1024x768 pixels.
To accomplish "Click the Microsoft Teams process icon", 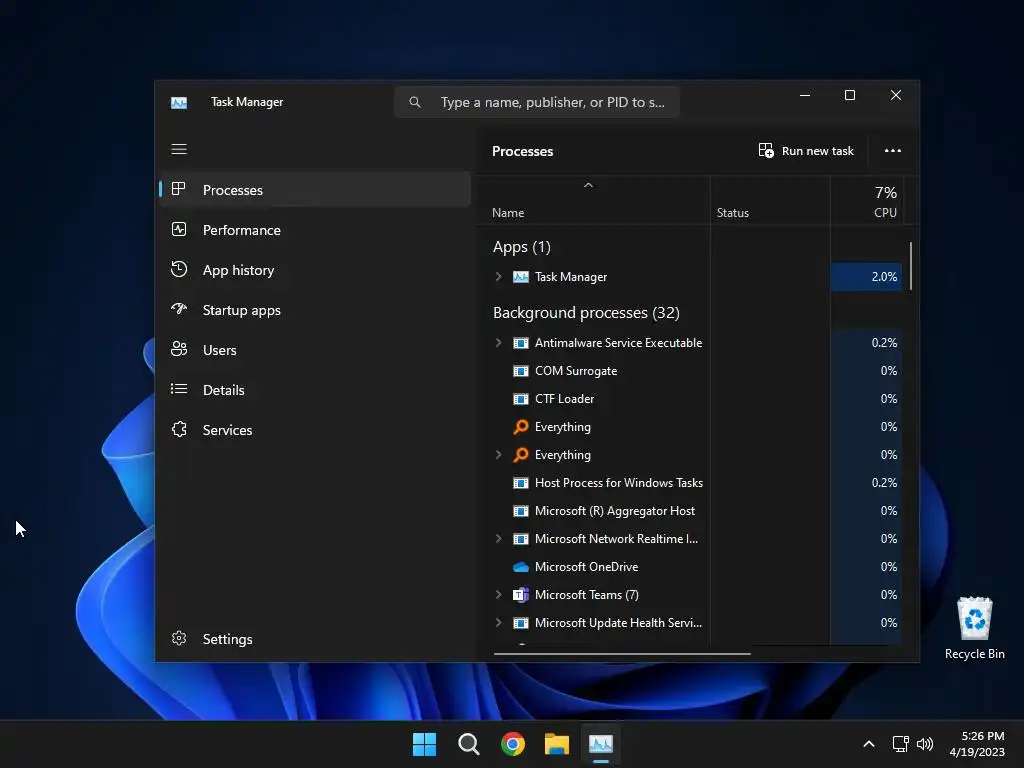I will (520, 595).
